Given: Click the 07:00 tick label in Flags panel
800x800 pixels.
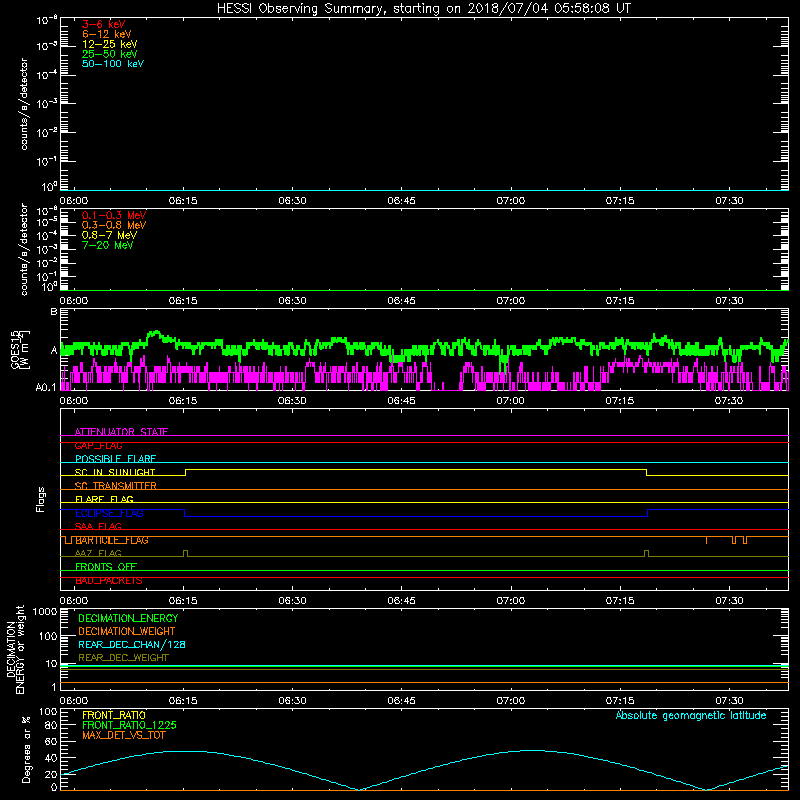Looking at the screenshot, I should [x=511, y=601].
